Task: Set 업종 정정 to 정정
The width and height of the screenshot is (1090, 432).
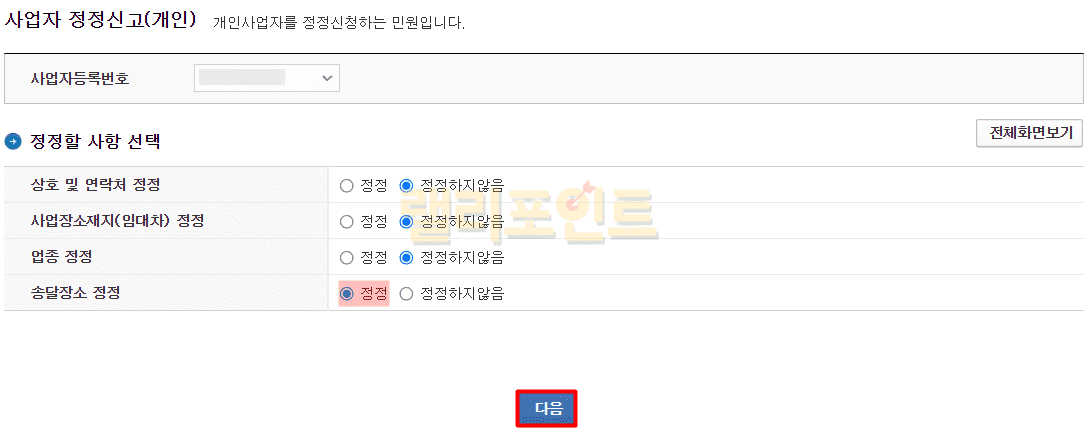Action: [x=347, y=257]
